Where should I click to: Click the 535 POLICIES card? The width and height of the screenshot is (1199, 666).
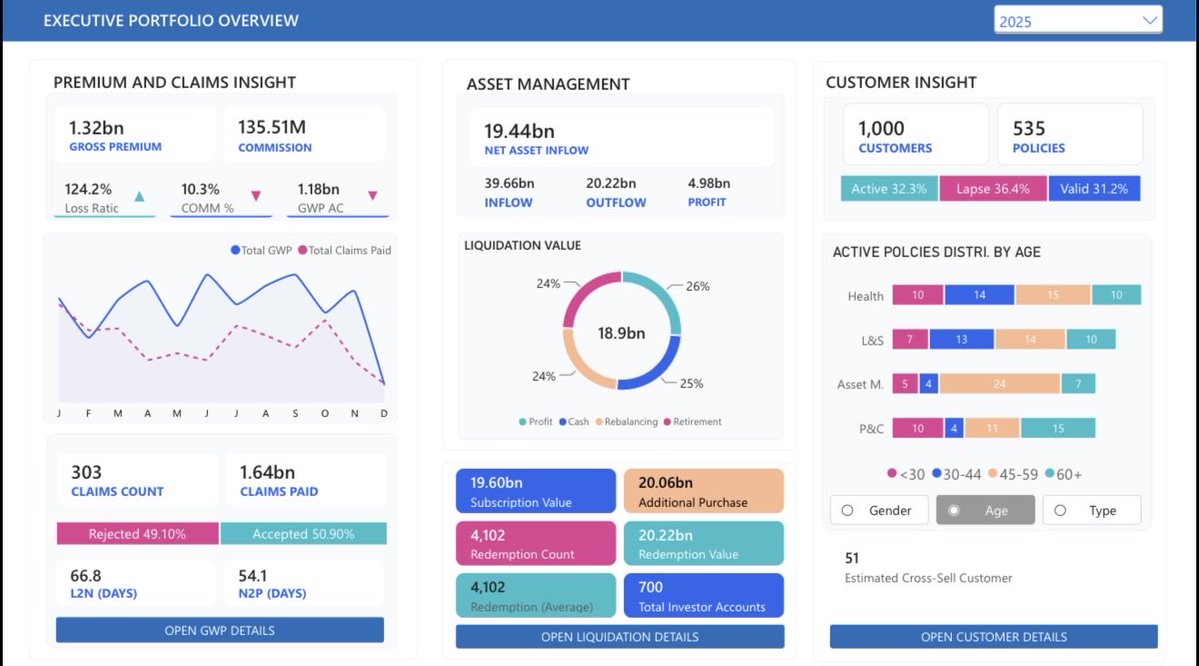1070,135
